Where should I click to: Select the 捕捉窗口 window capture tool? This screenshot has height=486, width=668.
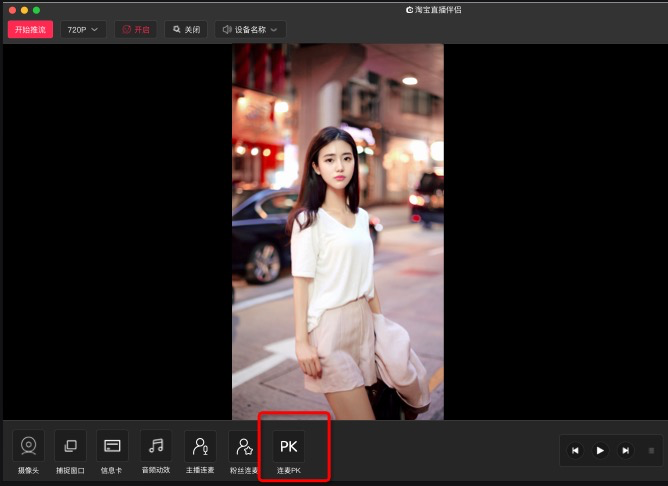[x=70, y=446]
